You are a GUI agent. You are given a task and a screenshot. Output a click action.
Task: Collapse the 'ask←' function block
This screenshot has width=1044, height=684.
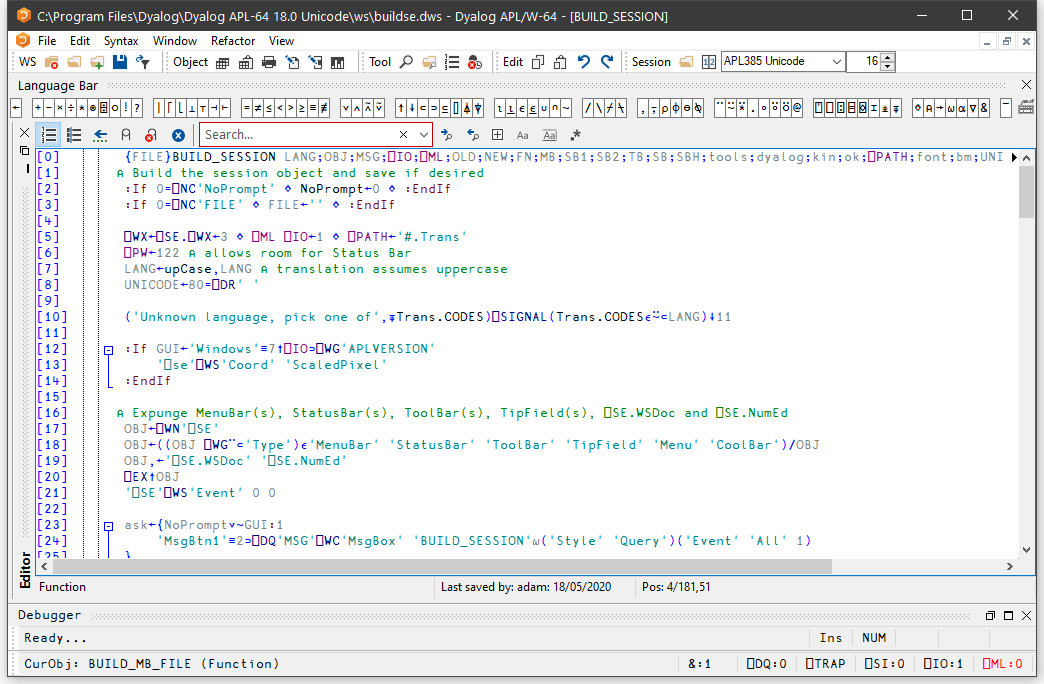109,525
